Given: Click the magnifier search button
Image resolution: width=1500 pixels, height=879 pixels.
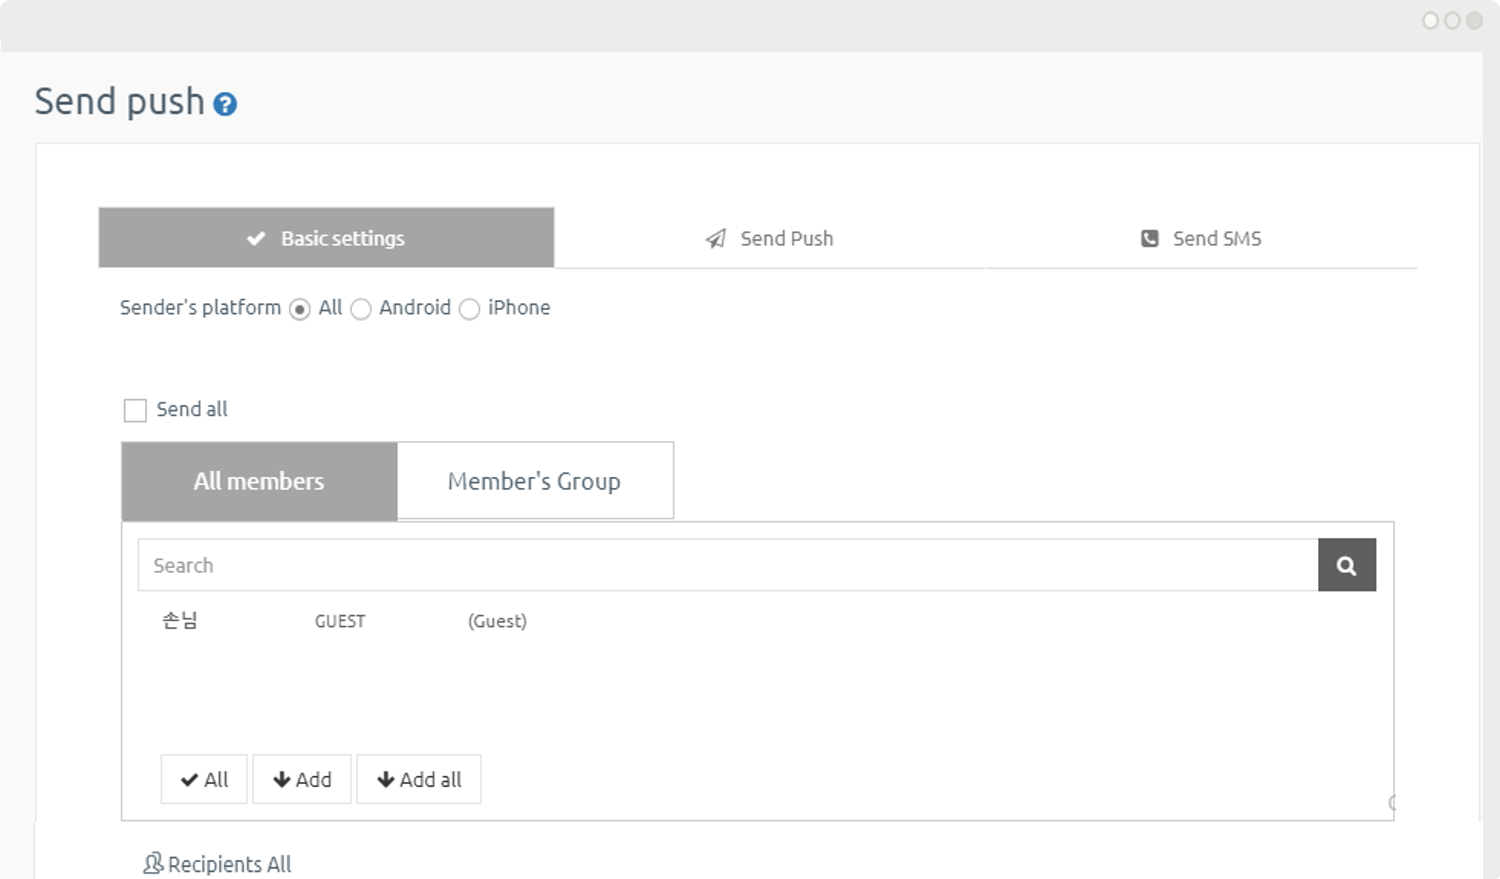Looking at the screenshot, I should point(1346,565).
